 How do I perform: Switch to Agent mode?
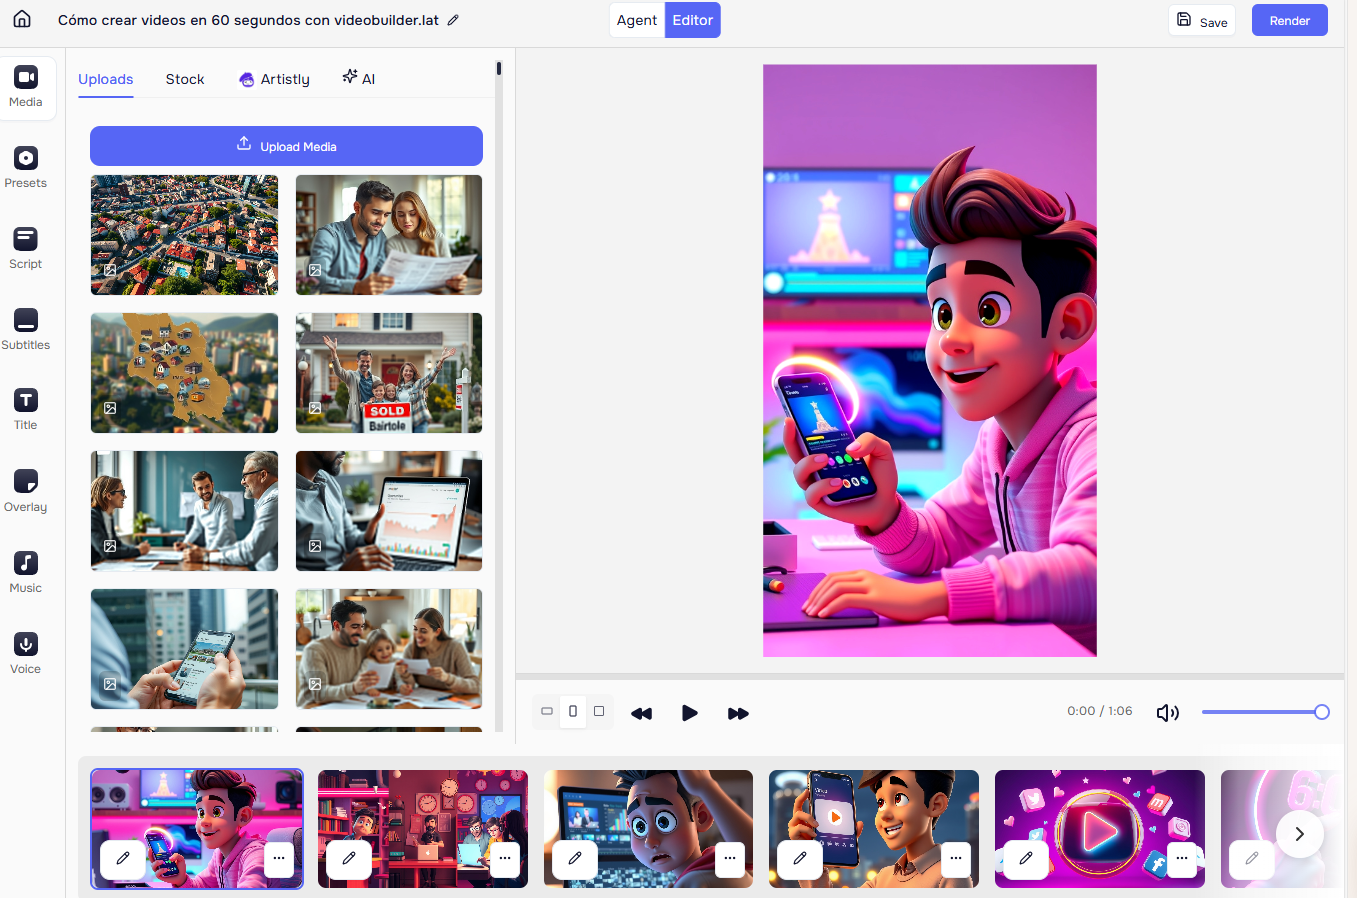(637, 20)
